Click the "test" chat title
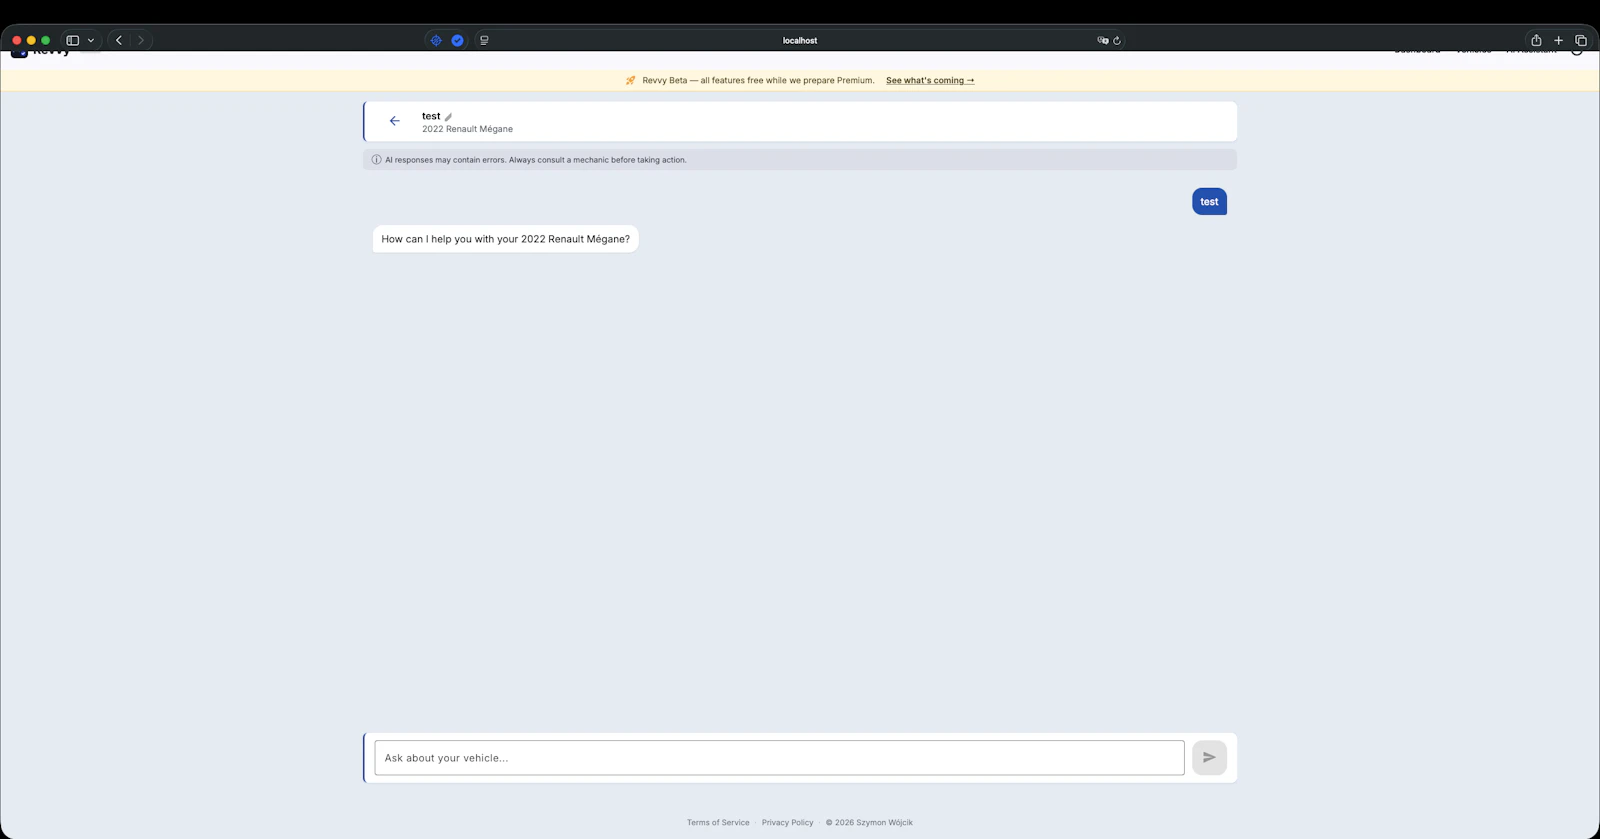Viewport: 1600px width, 839px height. pyautogui.click(x=431, y=116)
